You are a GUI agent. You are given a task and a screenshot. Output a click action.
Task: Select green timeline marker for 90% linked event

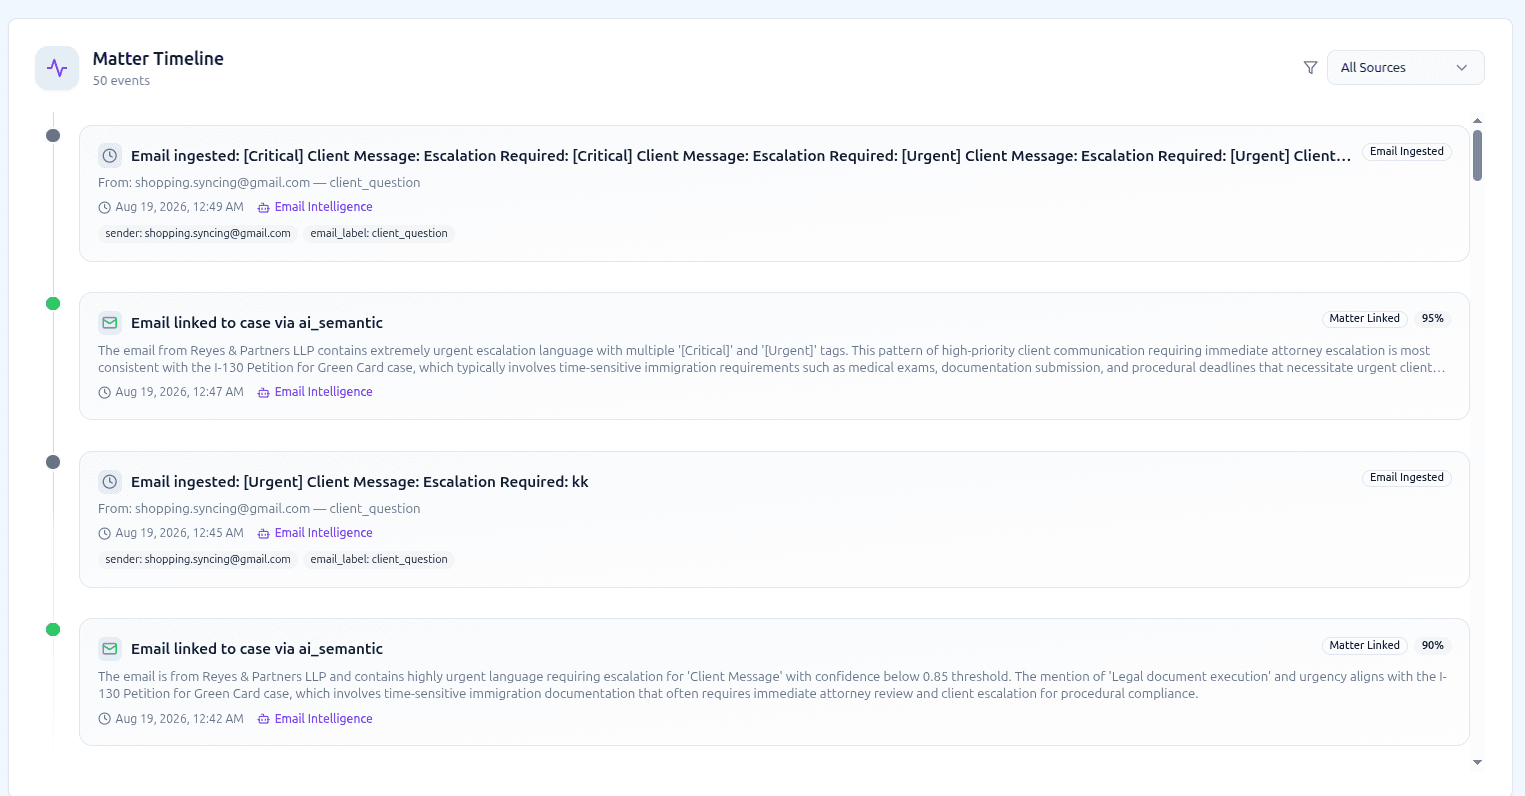tap(53, 629)
